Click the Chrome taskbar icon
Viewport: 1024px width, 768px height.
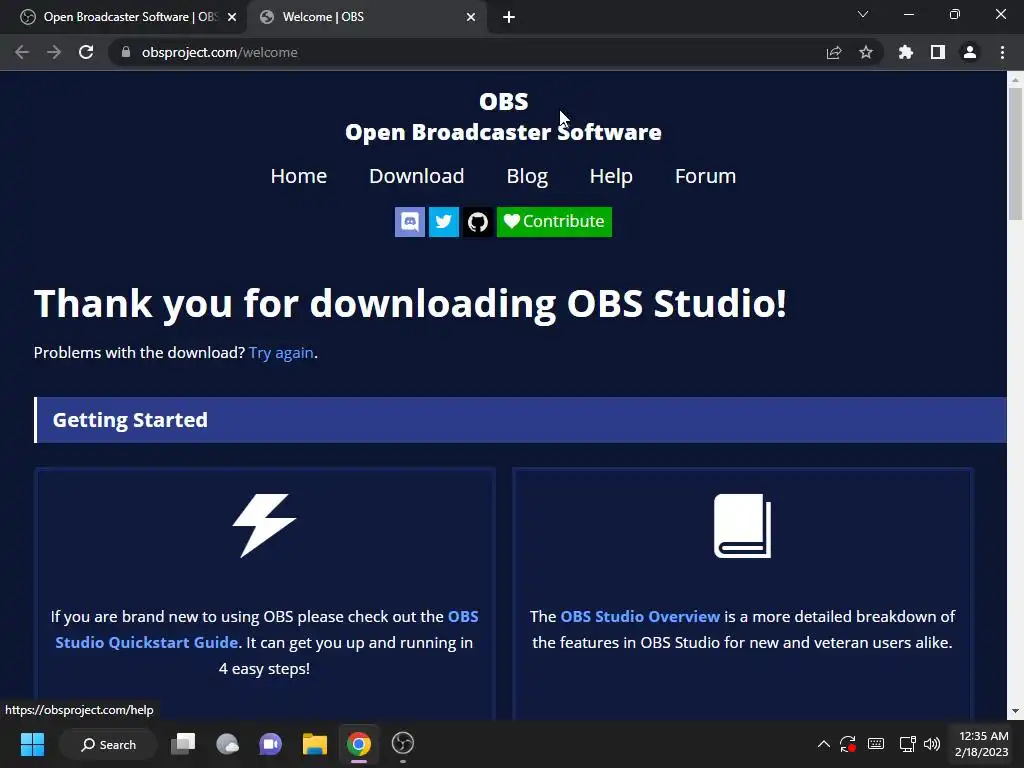(359, 744)
